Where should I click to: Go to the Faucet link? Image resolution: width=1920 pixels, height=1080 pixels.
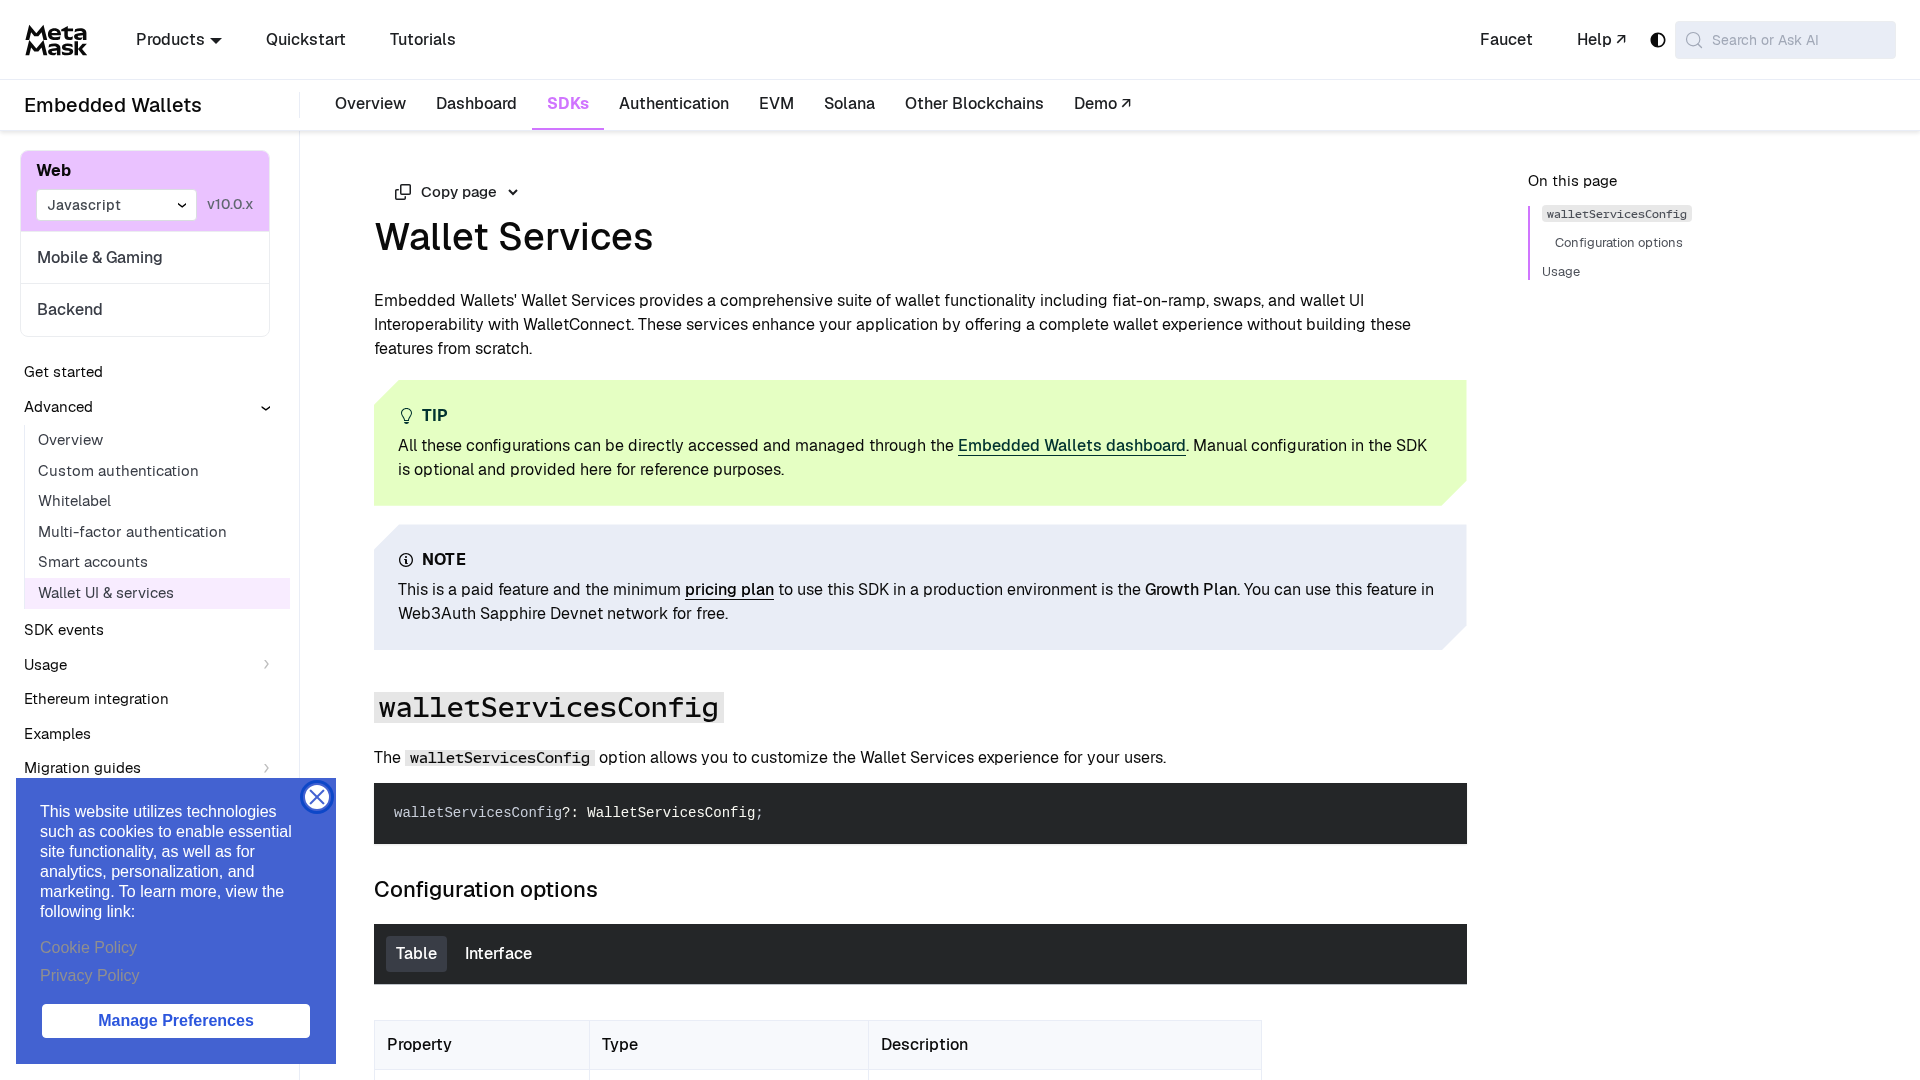(x=1505, y=40)
